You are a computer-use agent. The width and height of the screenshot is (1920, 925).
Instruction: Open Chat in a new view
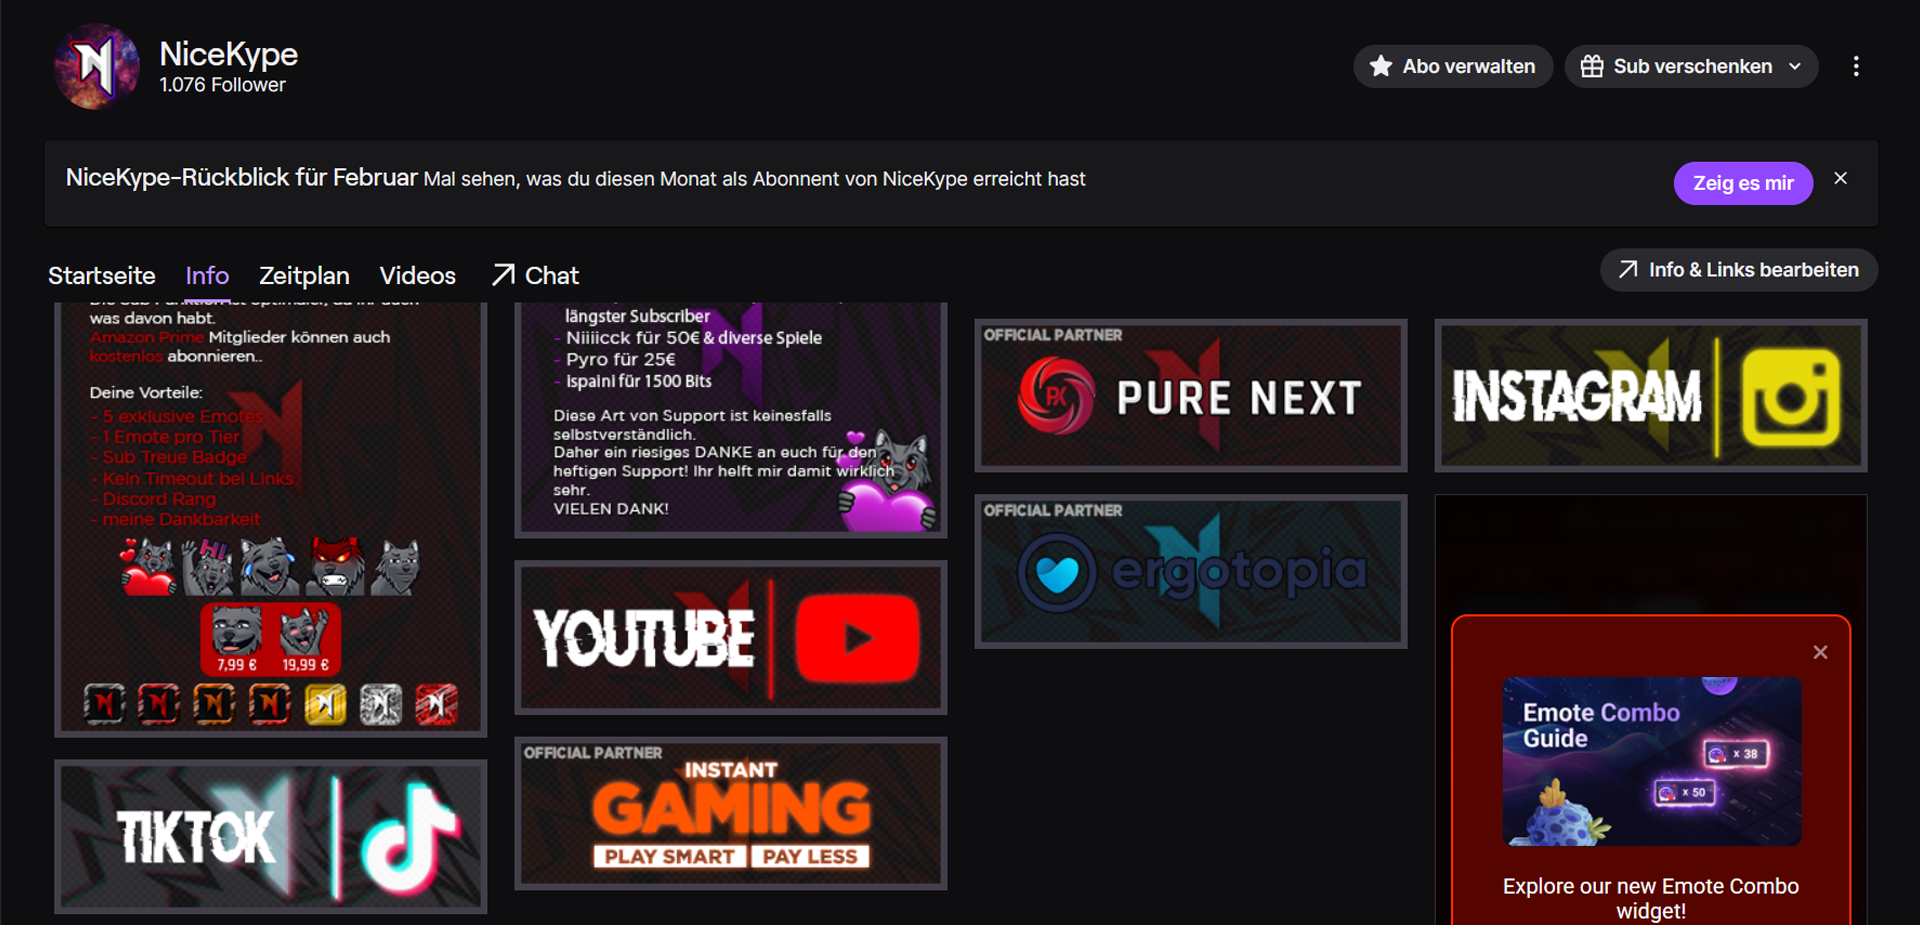[534, 275]
